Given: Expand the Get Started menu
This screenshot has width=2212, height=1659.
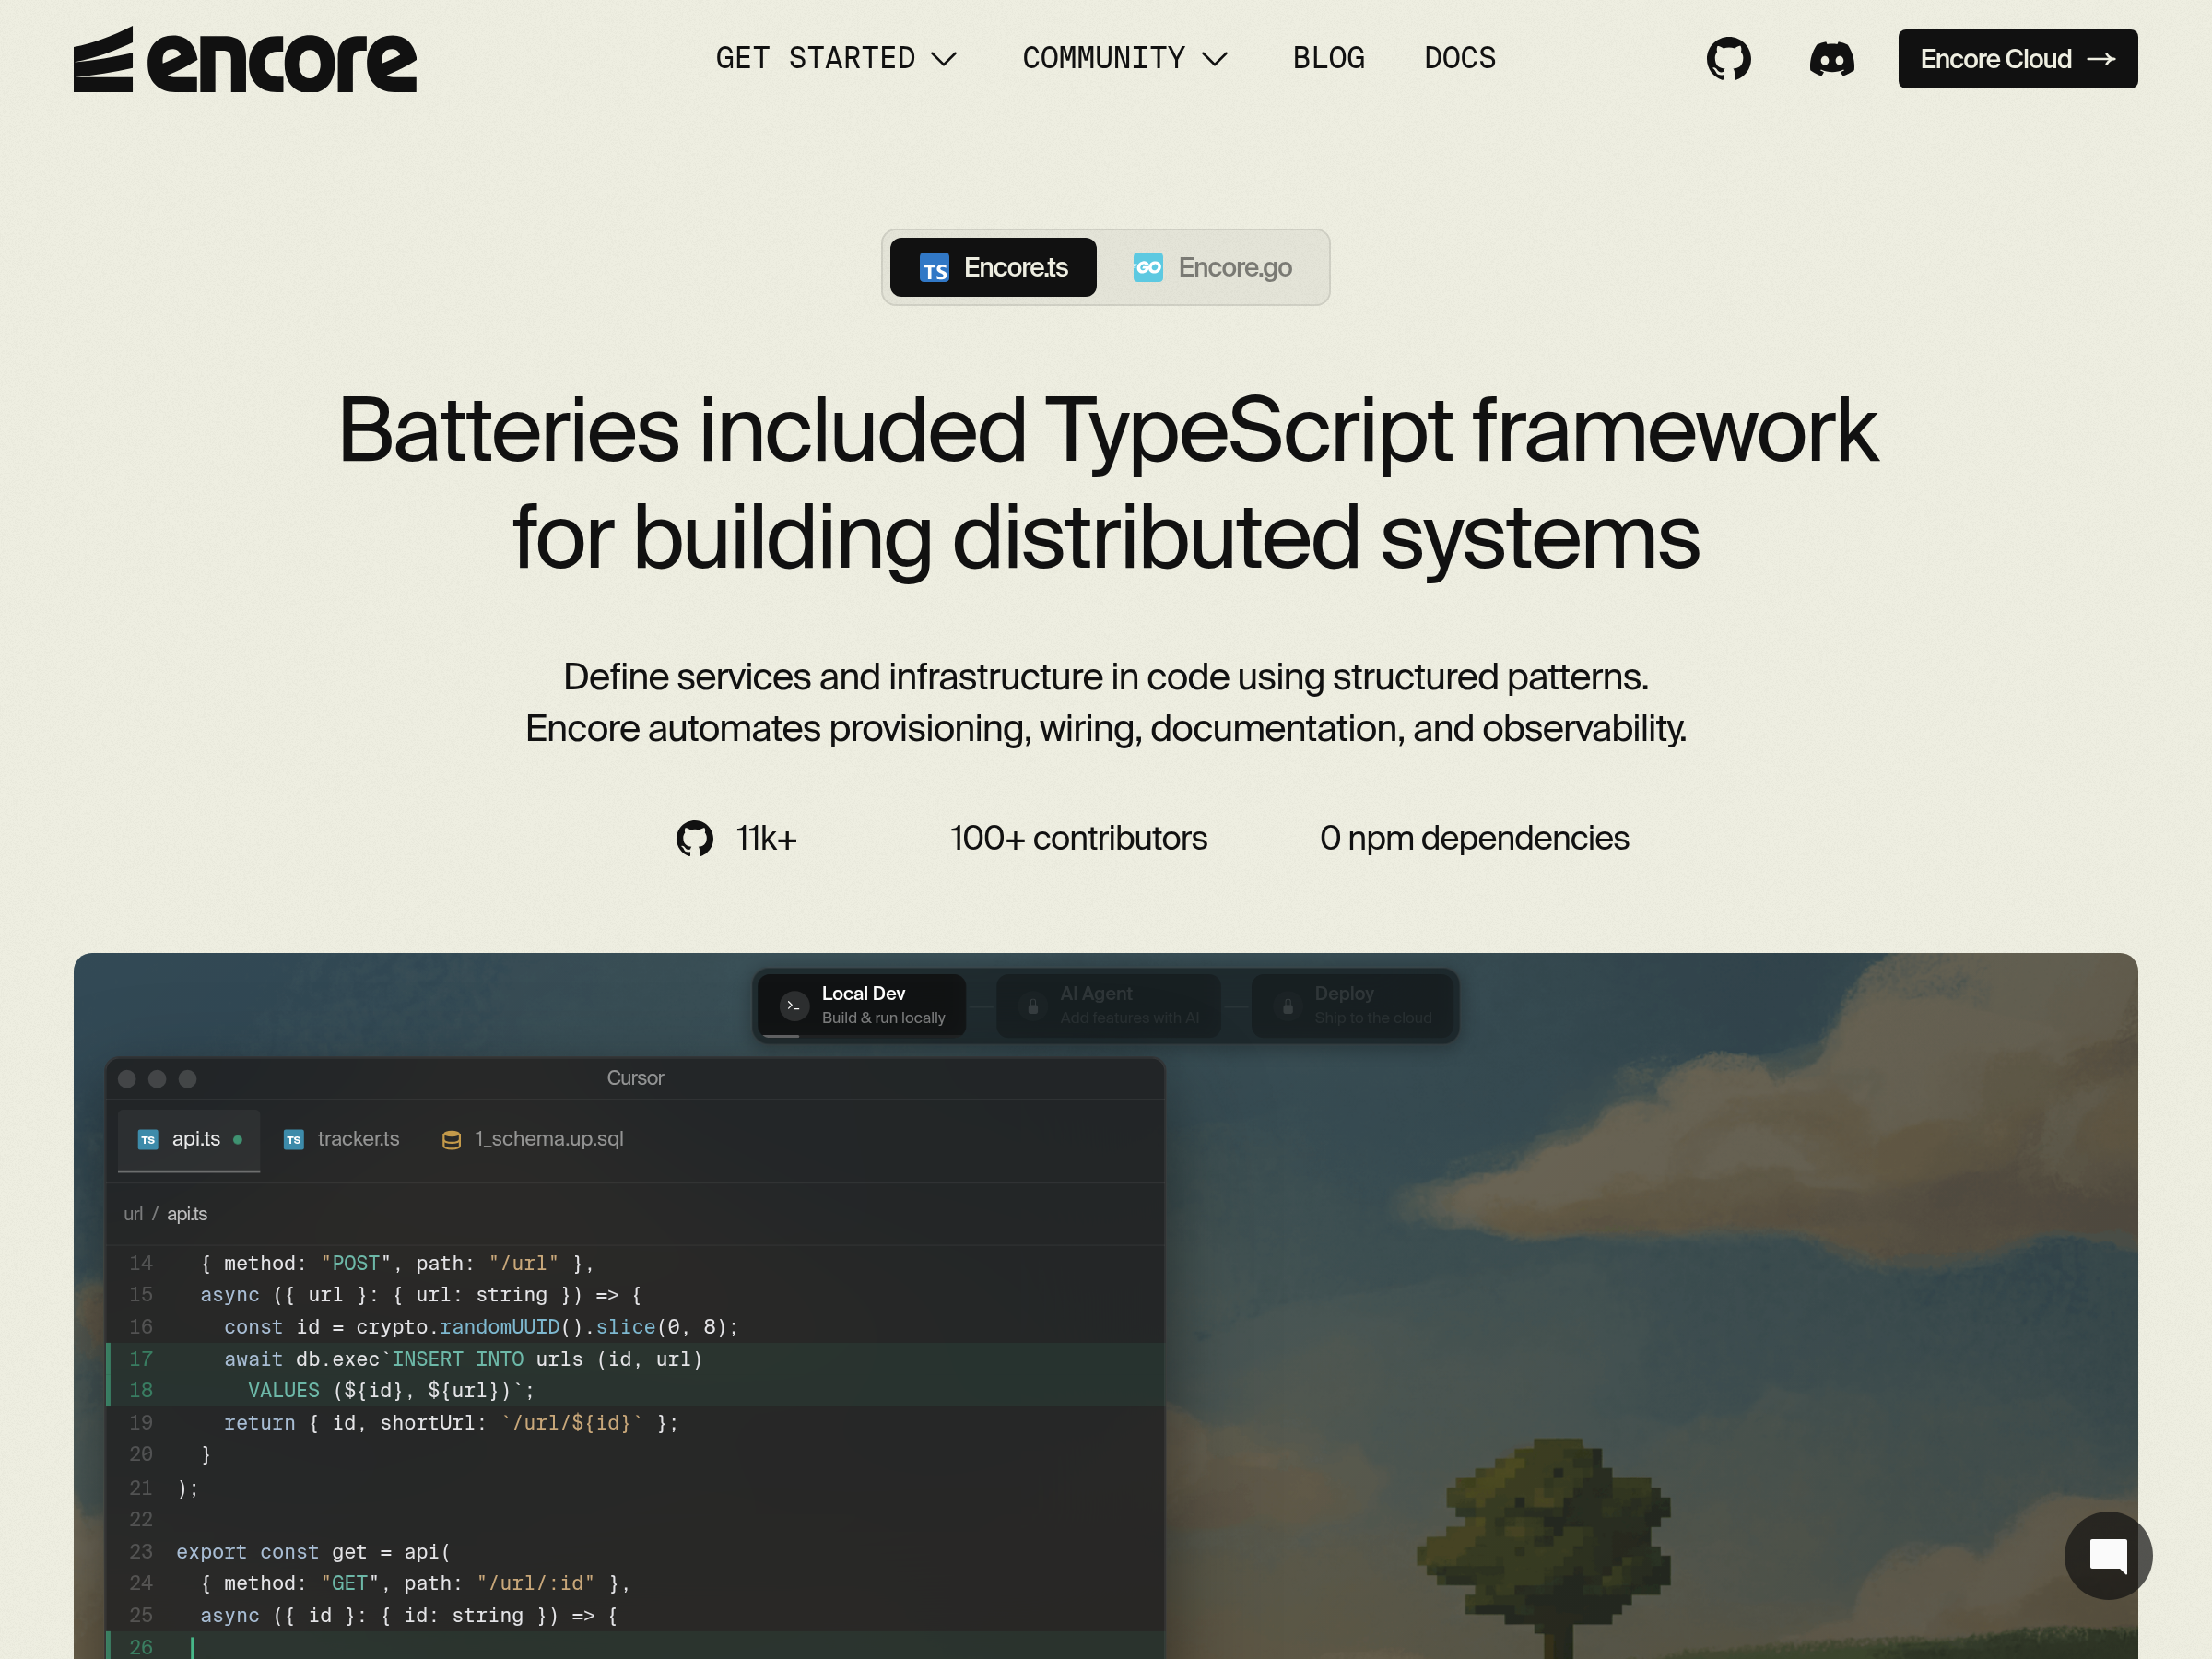Looking at the screenshot, I should 834,59.
